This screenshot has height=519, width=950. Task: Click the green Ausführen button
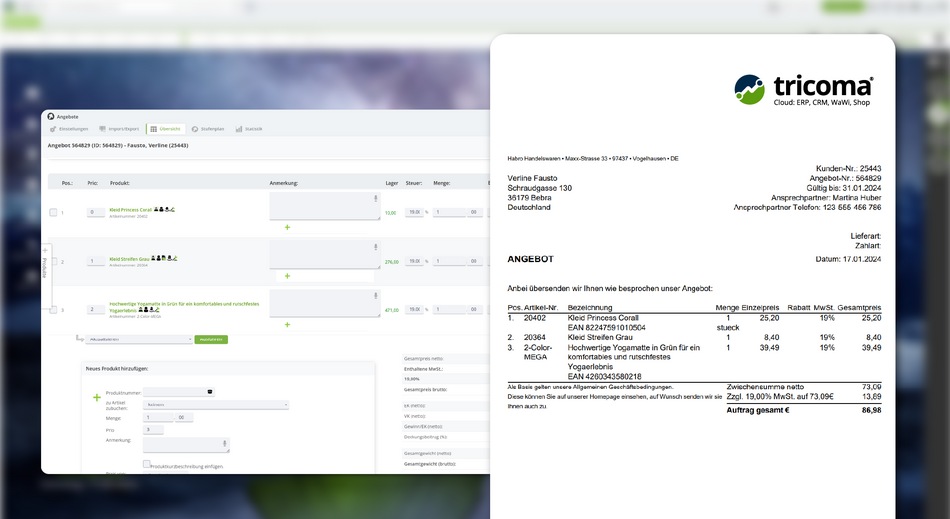tap(211, 339)
